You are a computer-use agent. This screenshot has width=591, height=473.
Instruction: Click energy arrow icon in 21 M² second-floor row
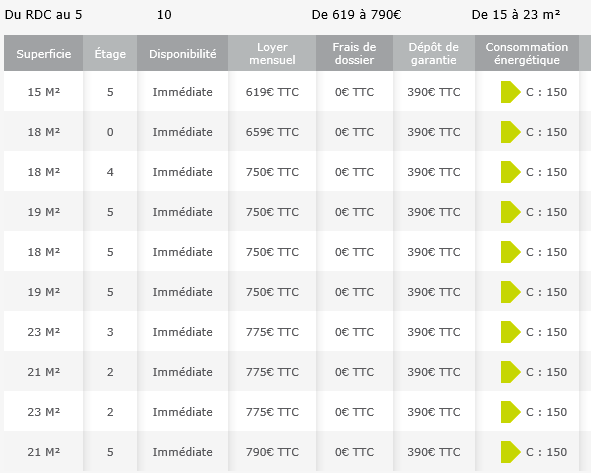click(x=510, y=372)
